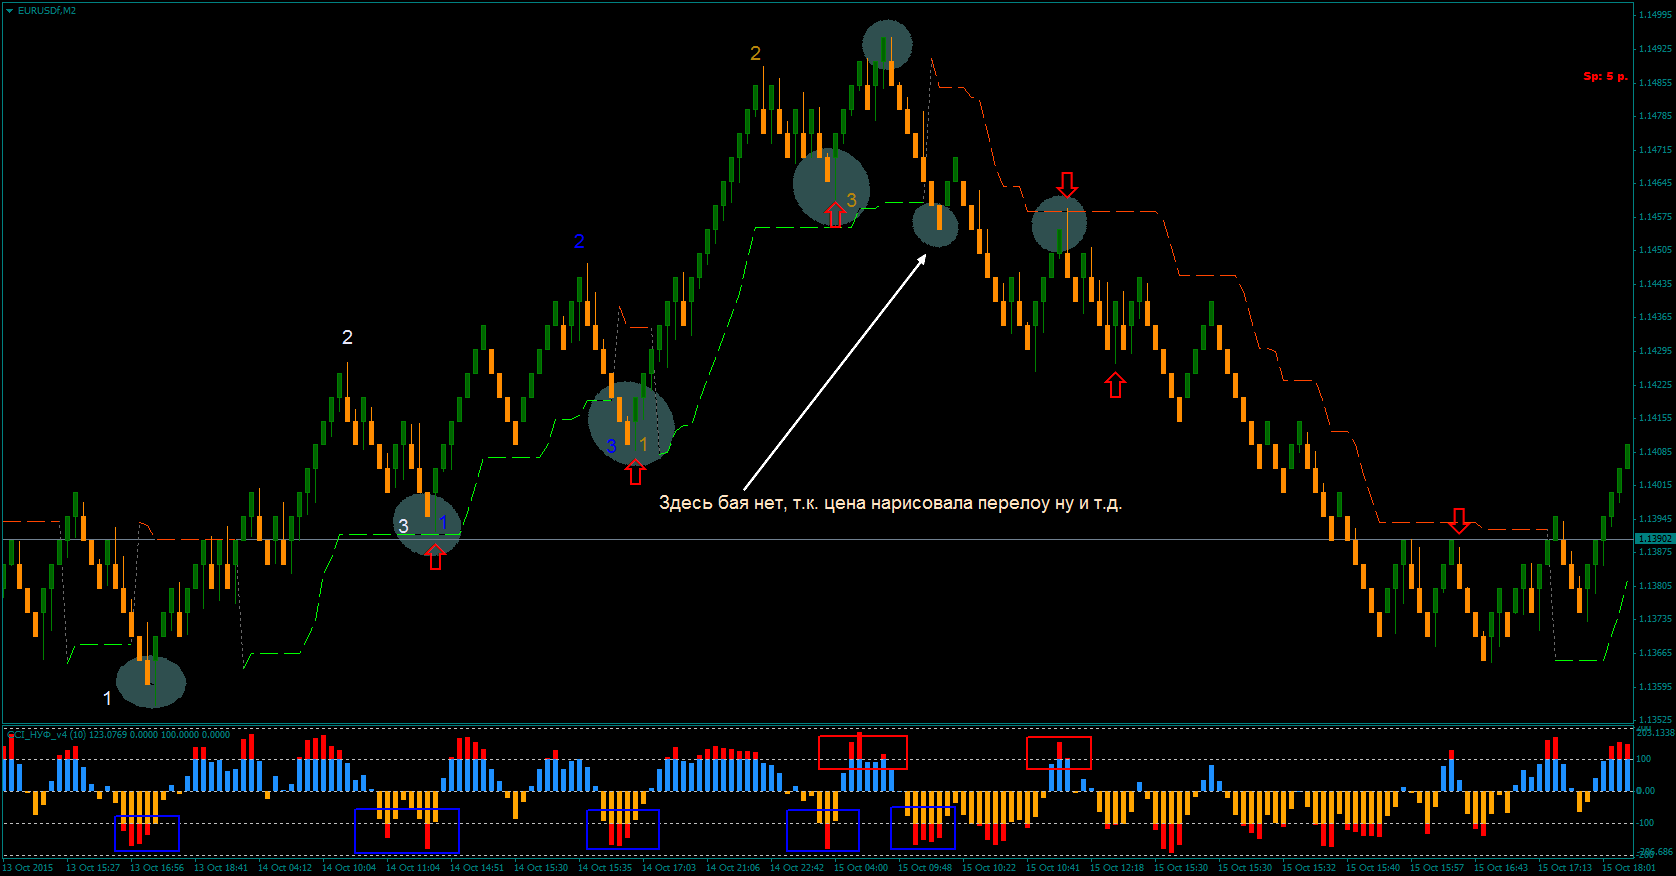
Task: Click the EURUSDf,M2 chart title
Action: point(46,10)
